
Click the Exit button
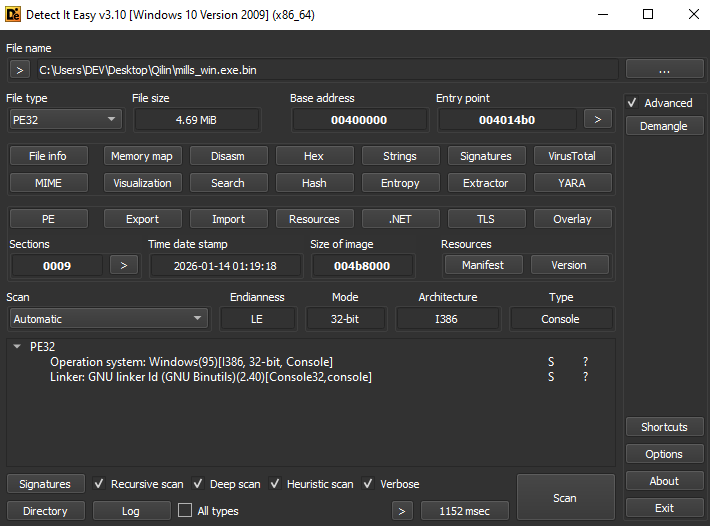coord(664,508)
